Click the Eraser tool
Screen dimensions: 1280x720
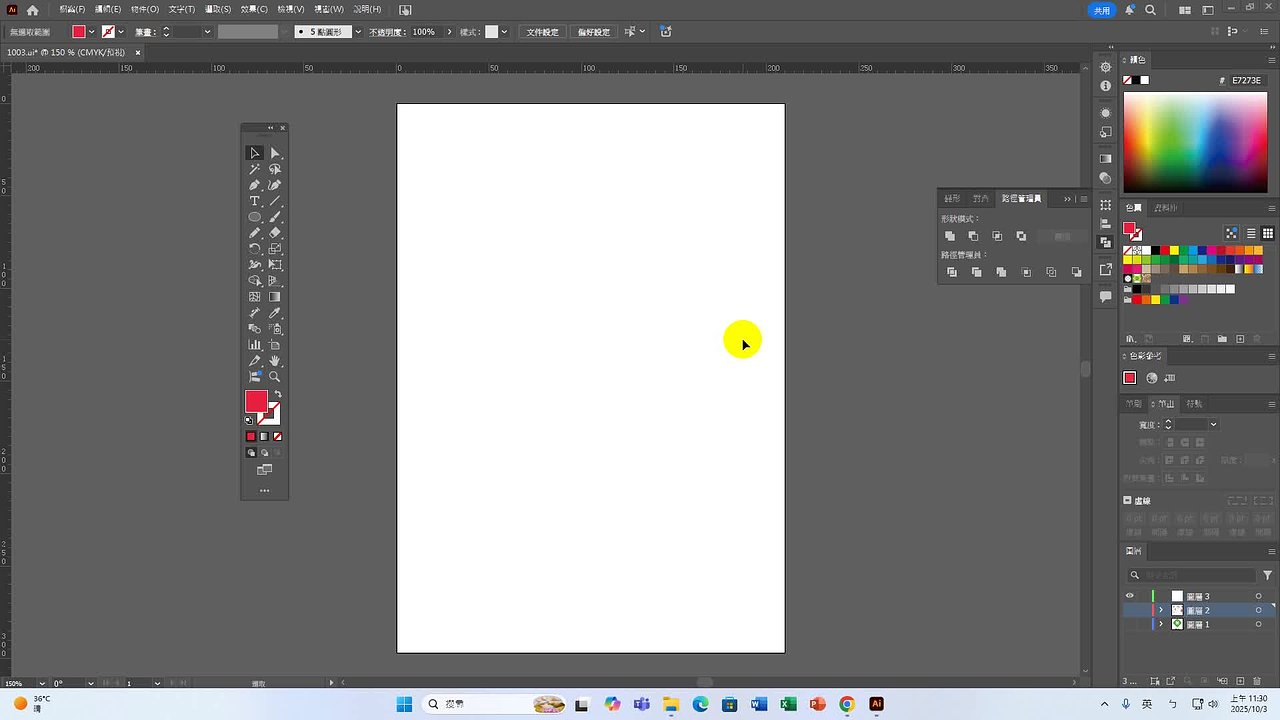275,233
